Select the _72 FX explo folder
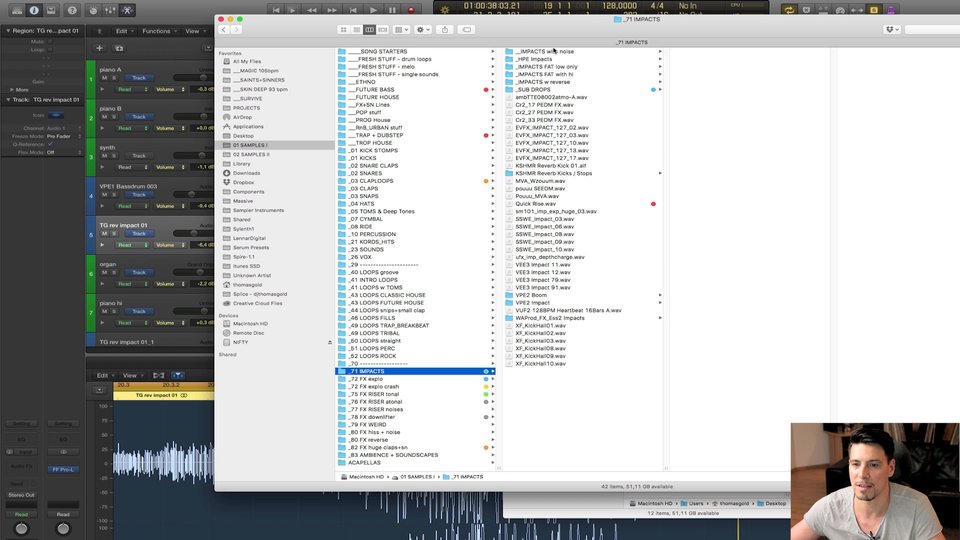 [x=416, y=379]
